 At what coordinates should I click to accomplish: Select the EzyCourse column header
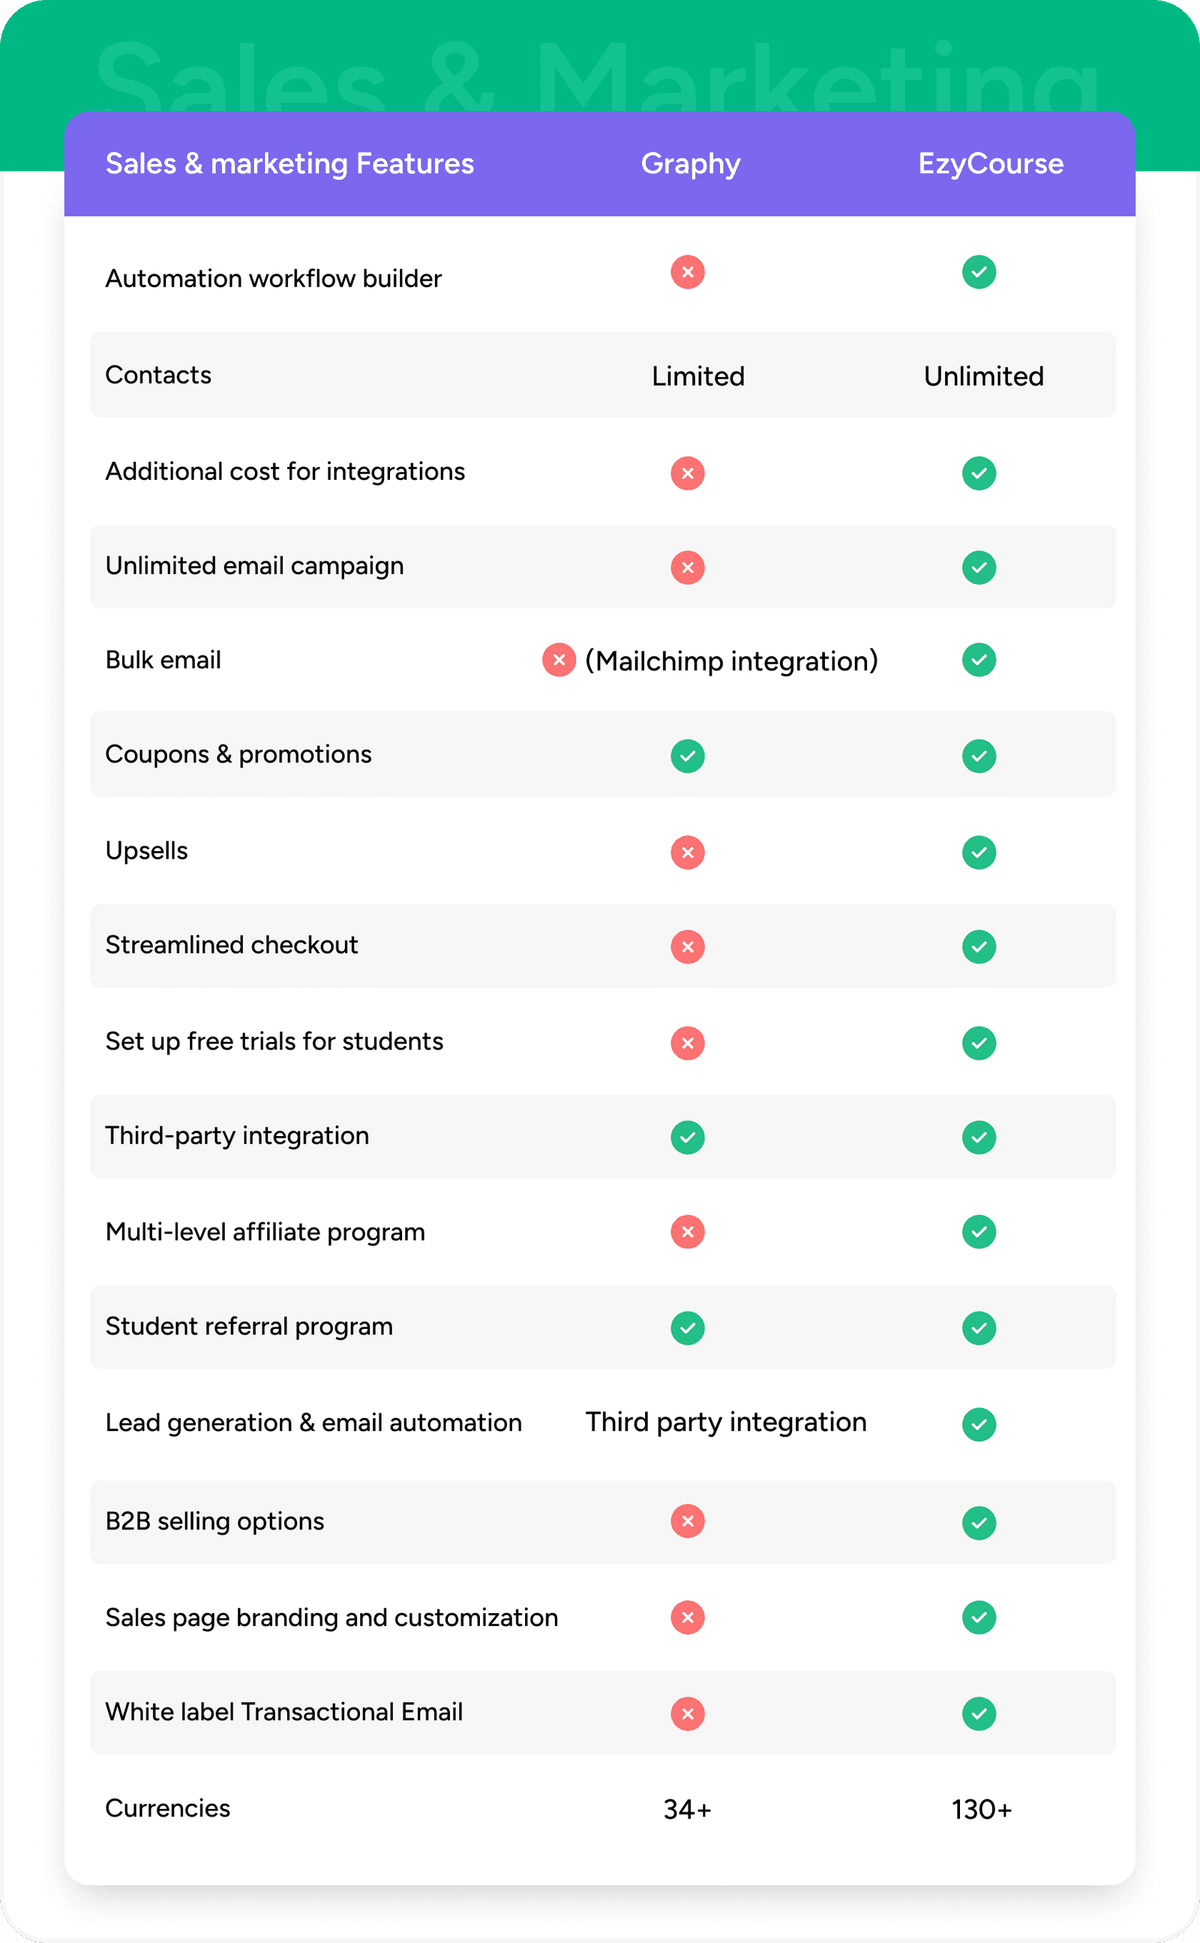(990, 164)
